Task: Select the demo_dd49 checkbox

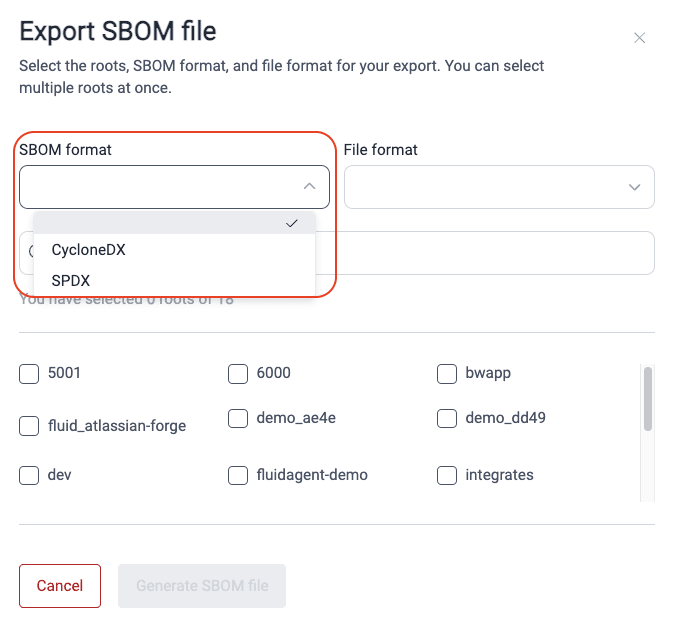Action: [447, 418]
